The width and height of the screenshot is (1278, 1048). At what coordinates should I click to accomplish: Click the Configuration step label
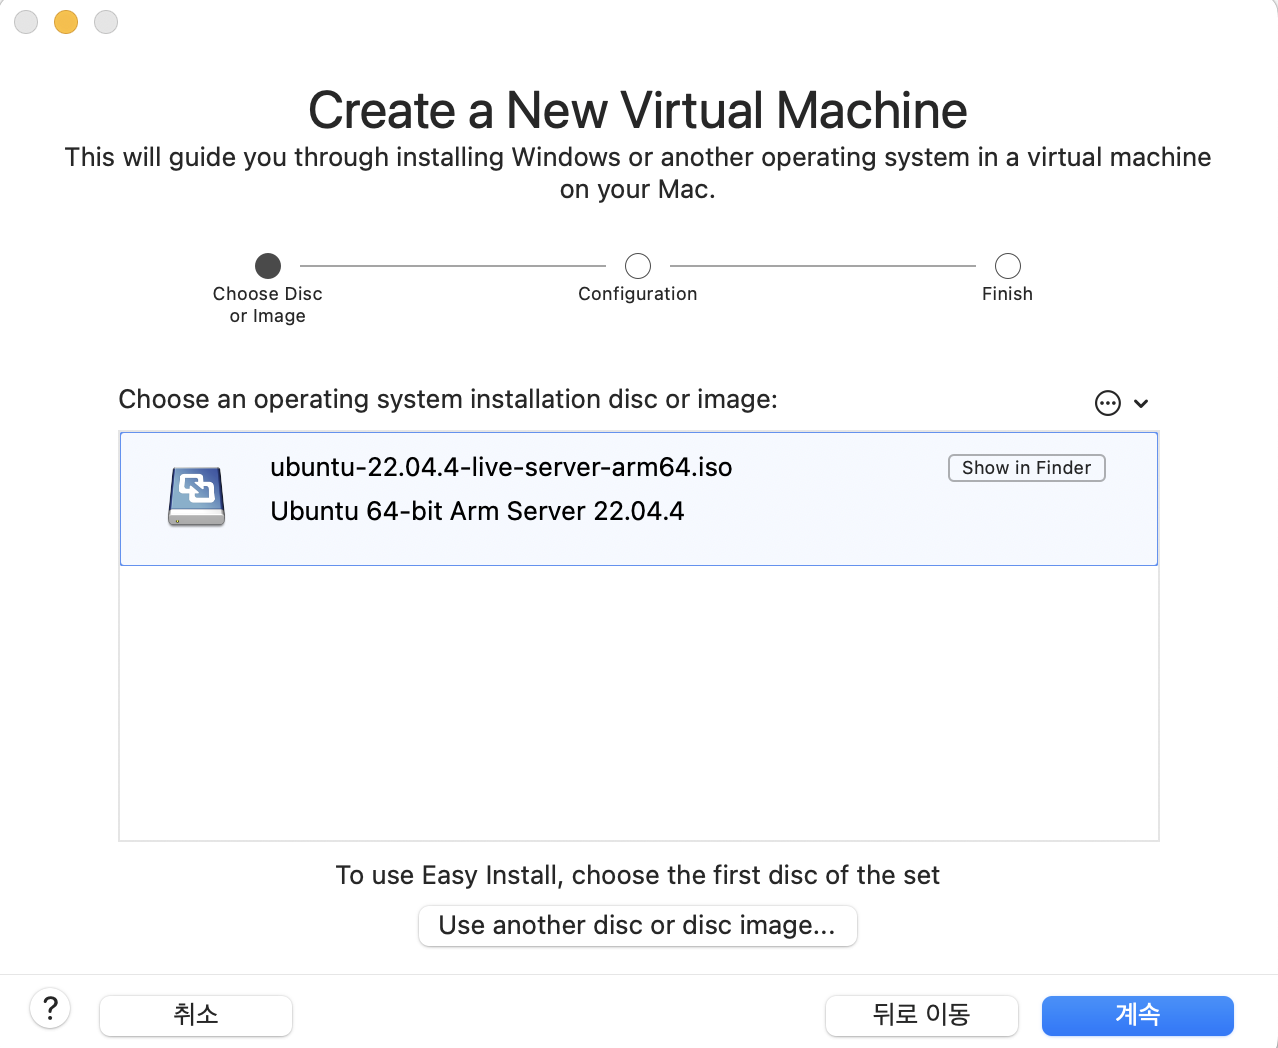[638, 294]
